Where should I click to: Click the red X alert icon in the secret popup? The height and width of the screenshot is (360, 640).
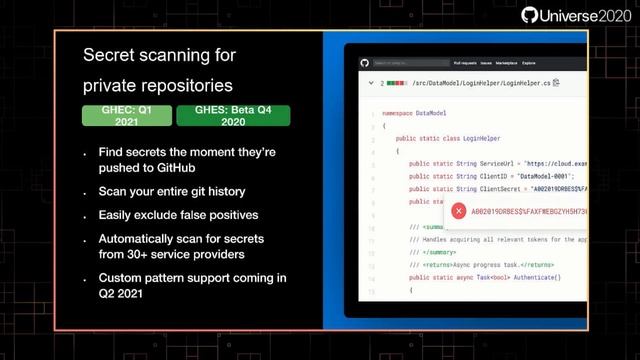458,211
